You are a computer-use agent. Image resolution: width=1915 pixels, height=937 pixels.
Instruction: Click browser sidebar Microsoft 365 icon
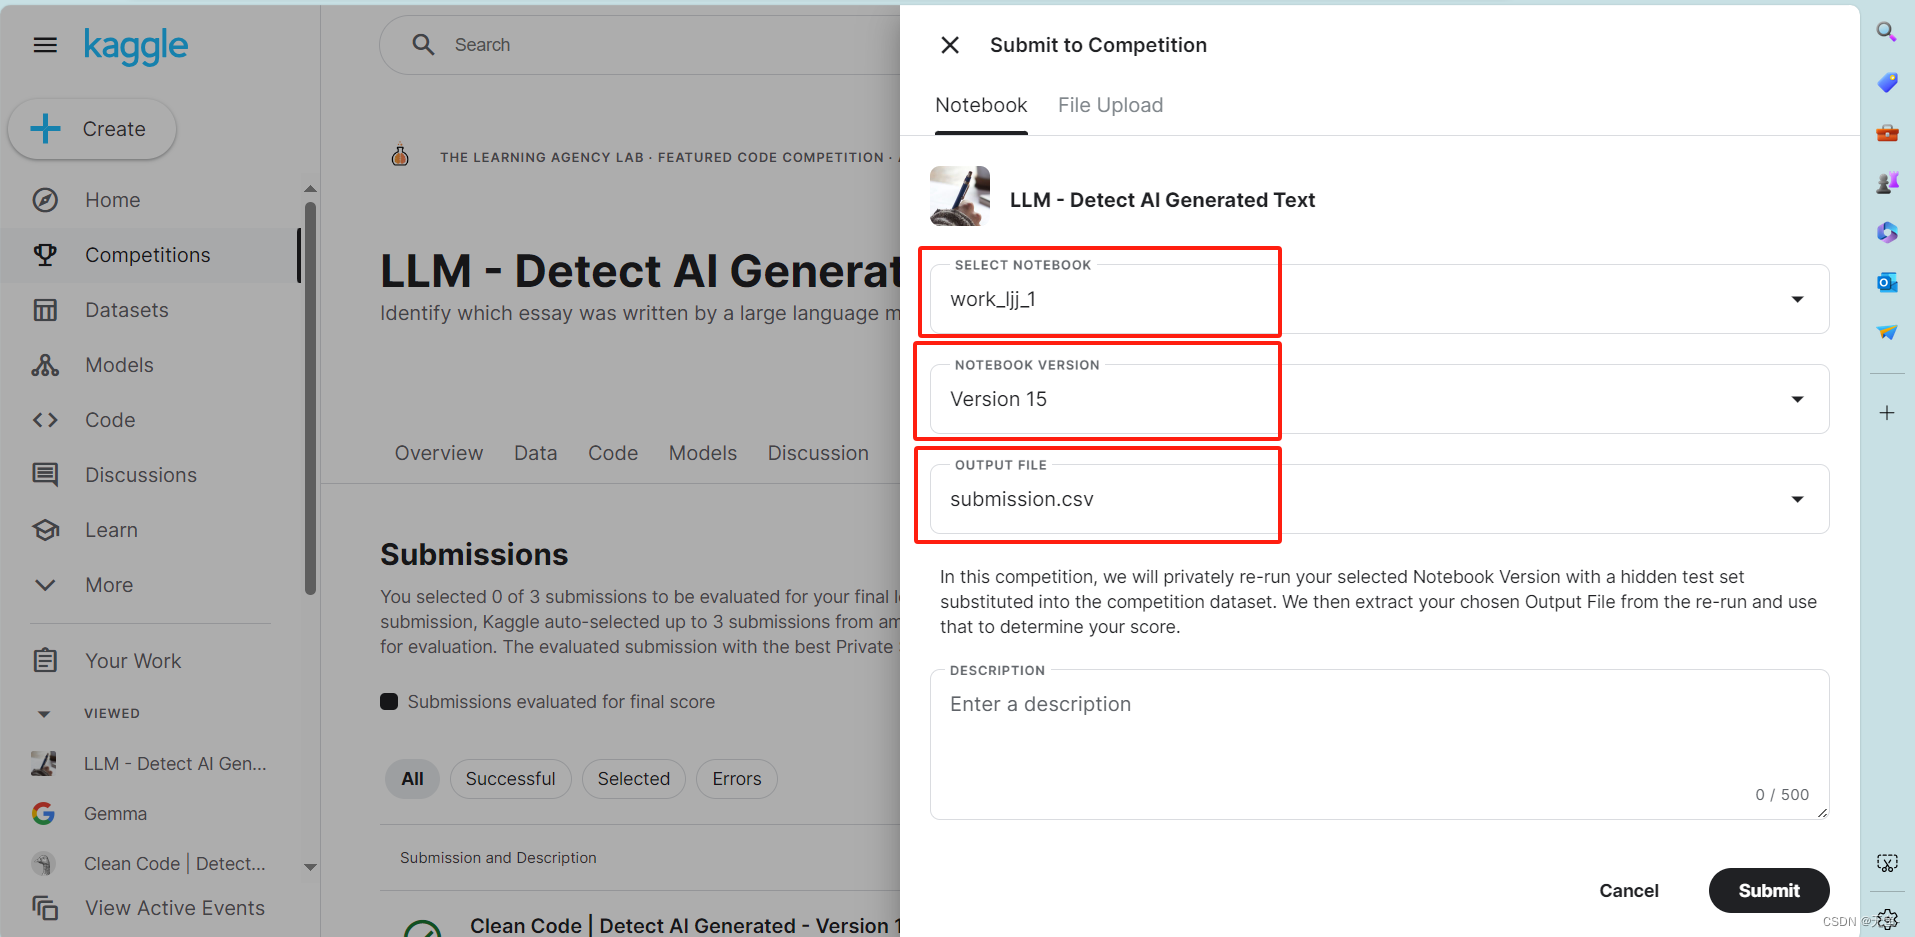pyautogui.click(x=1887, y=232)
